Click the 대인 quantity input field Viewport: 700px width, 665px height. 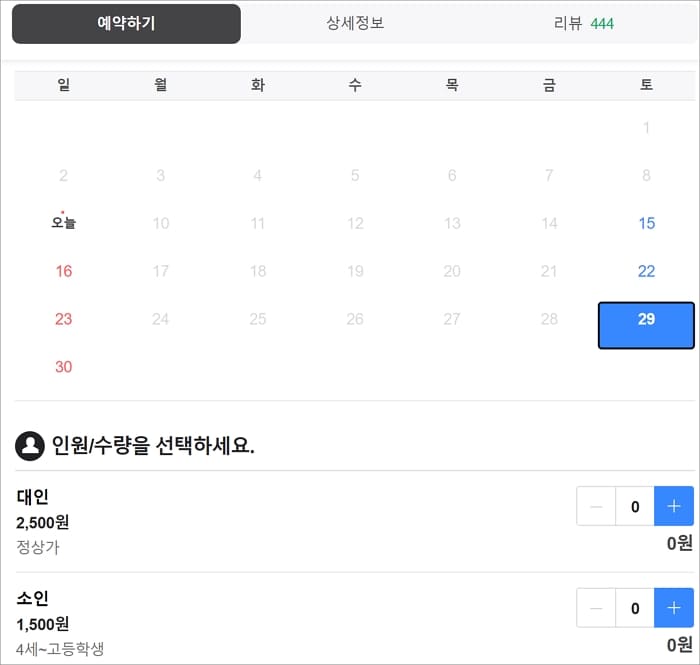635,507
